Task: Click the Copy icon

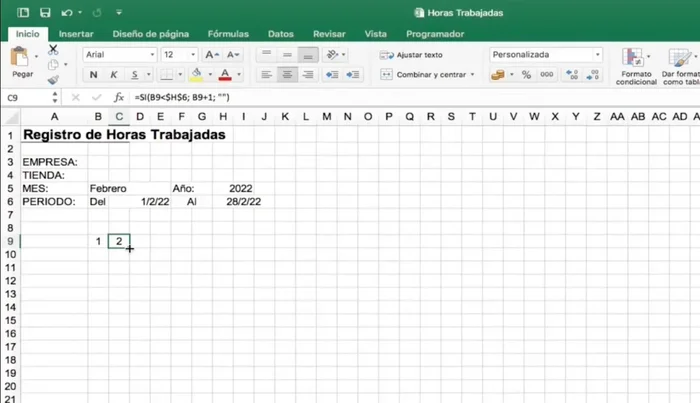Action: click(x=53, y=65)
